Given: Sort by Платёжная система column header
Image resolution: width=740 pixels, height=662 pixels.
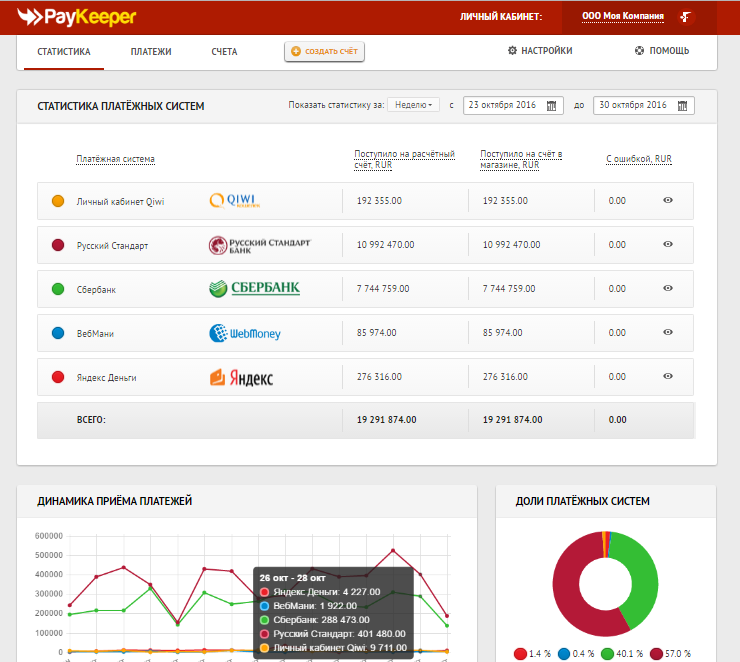Looking at the screenshot, I should tap(115, 160).
